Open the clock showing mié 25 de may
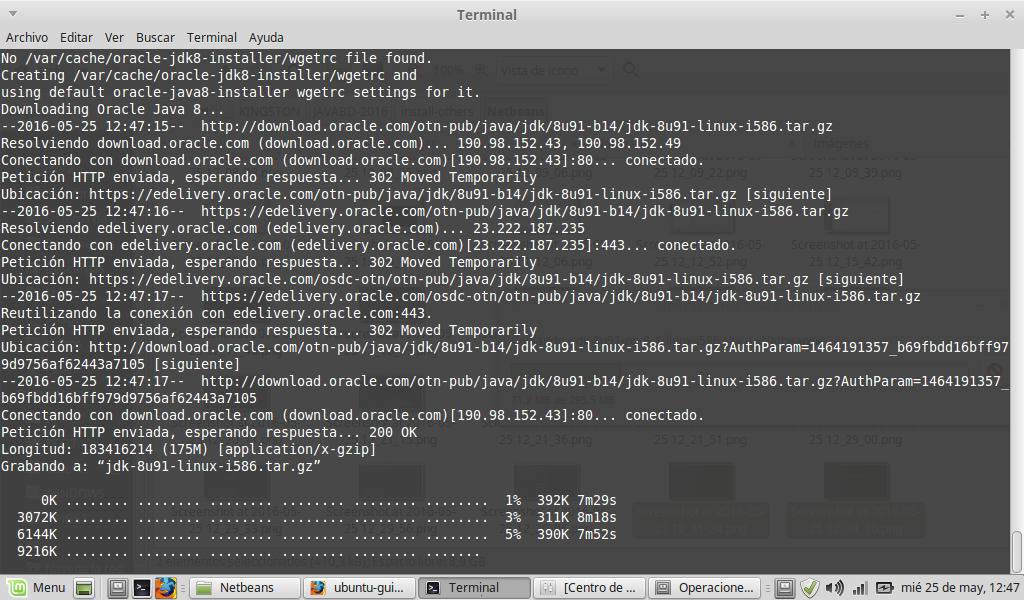 [958, 588]
